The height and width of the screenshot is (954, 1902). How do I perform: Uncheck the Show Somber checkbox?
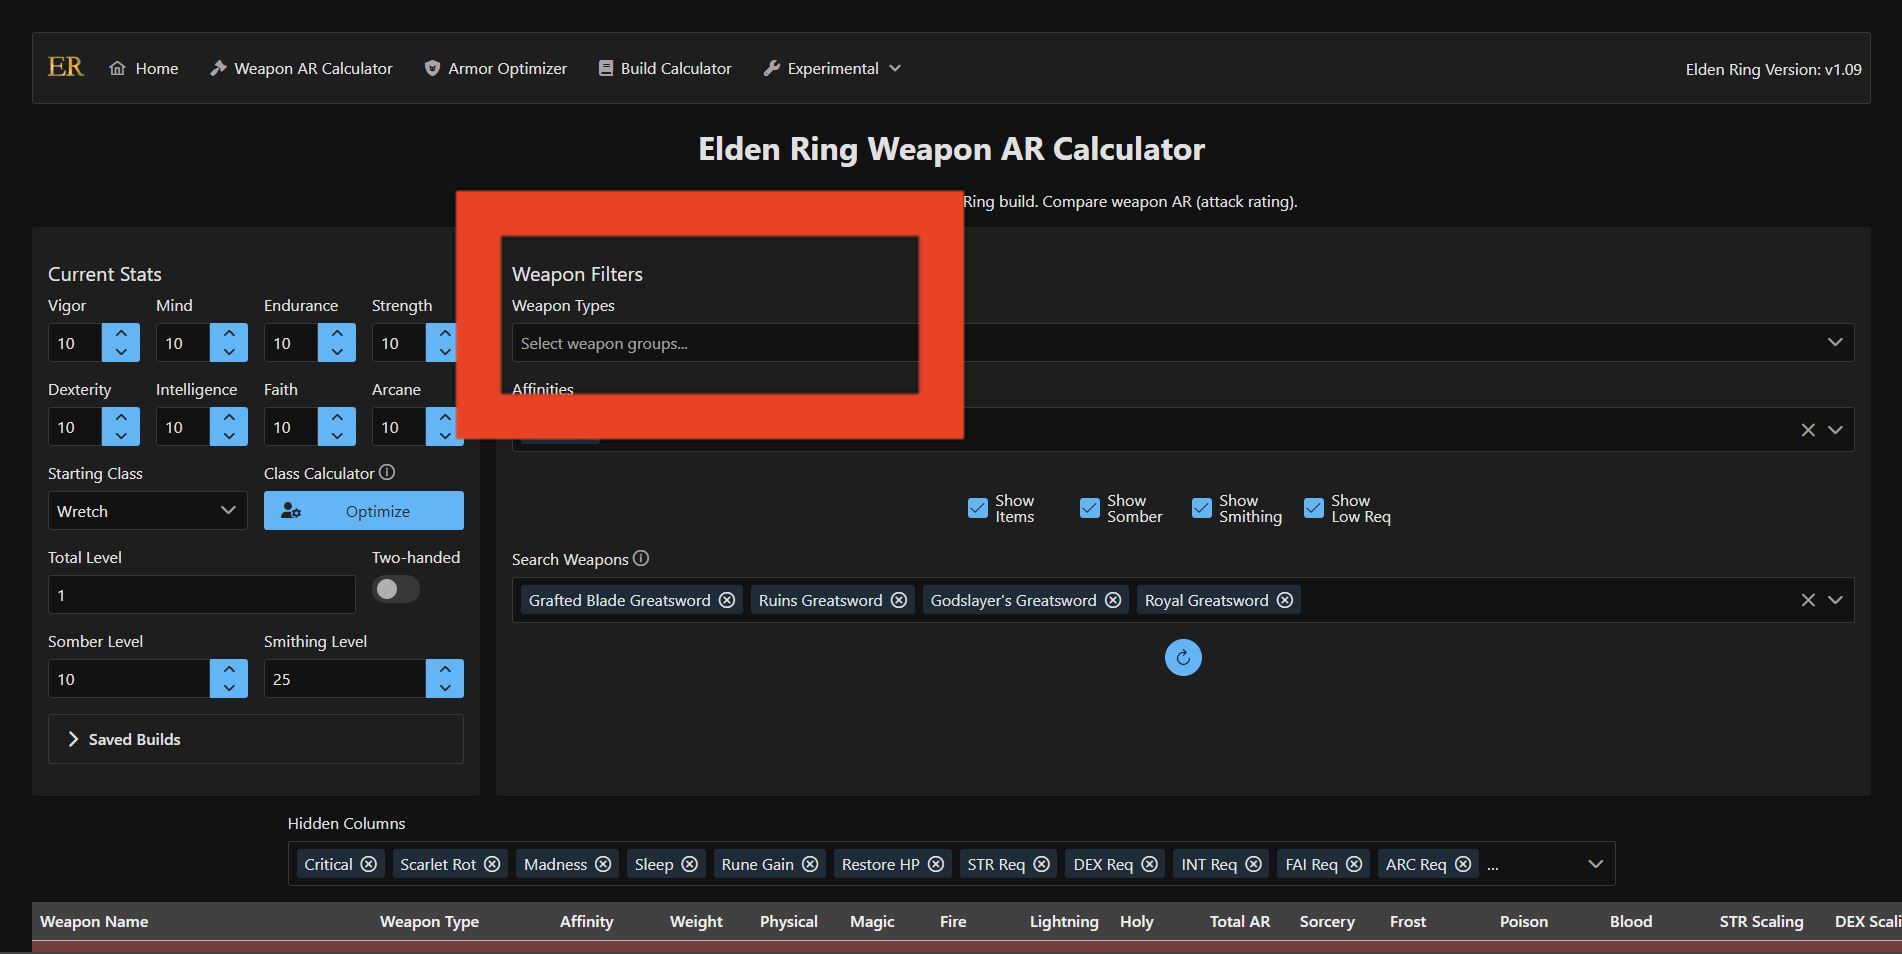(1089, 509)
